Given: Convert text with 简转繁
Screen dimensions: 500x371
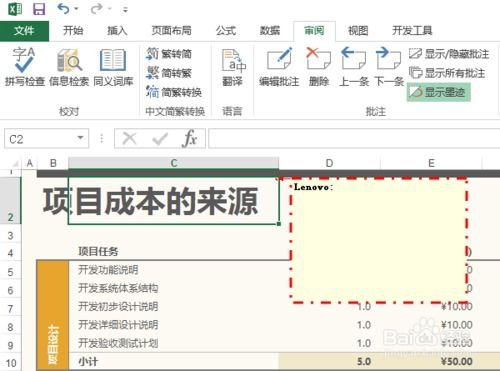Looking at the screenshot, I should point(169,73).
